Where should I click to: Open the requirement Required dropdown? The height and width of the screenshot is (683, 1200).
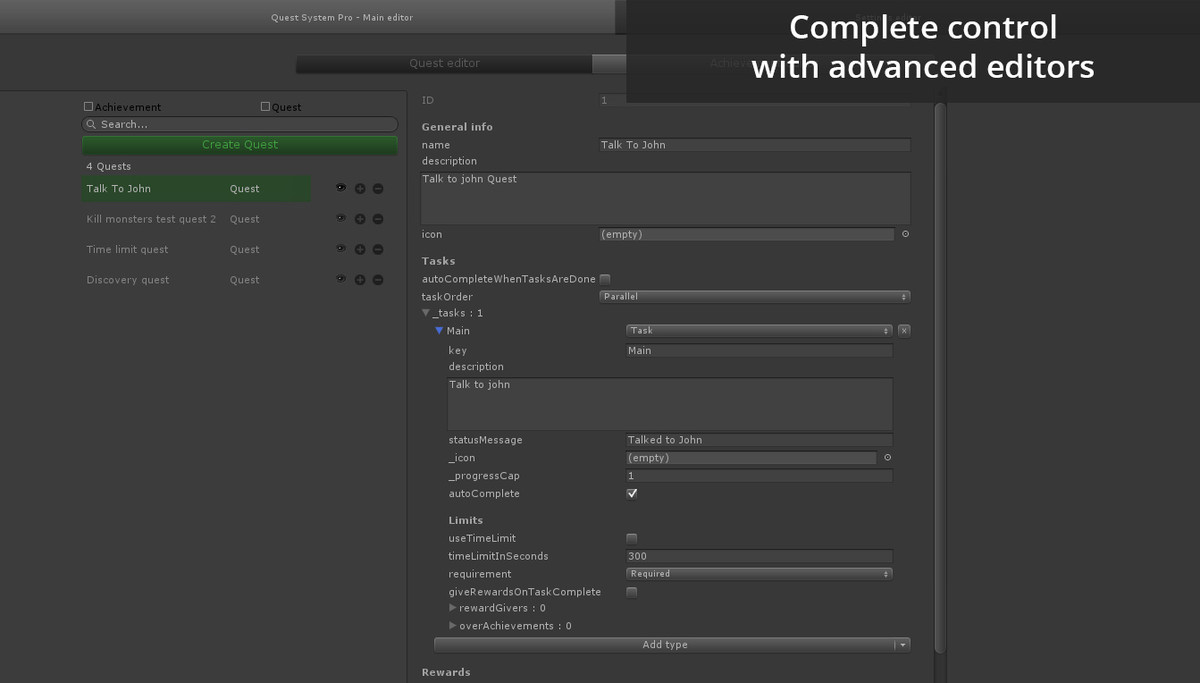(759, 574)
